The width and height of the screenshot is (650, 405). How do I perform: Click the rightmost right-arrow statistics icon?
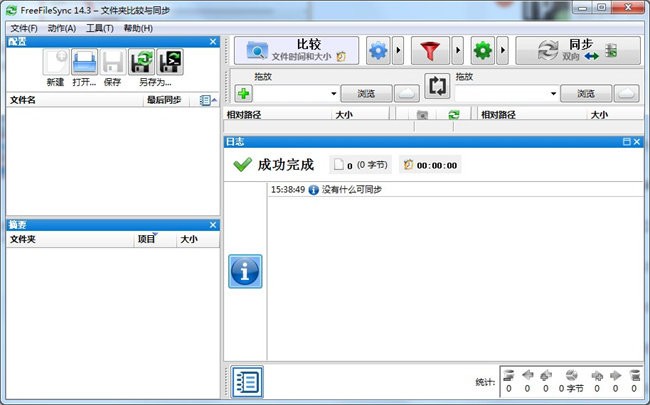616,376
